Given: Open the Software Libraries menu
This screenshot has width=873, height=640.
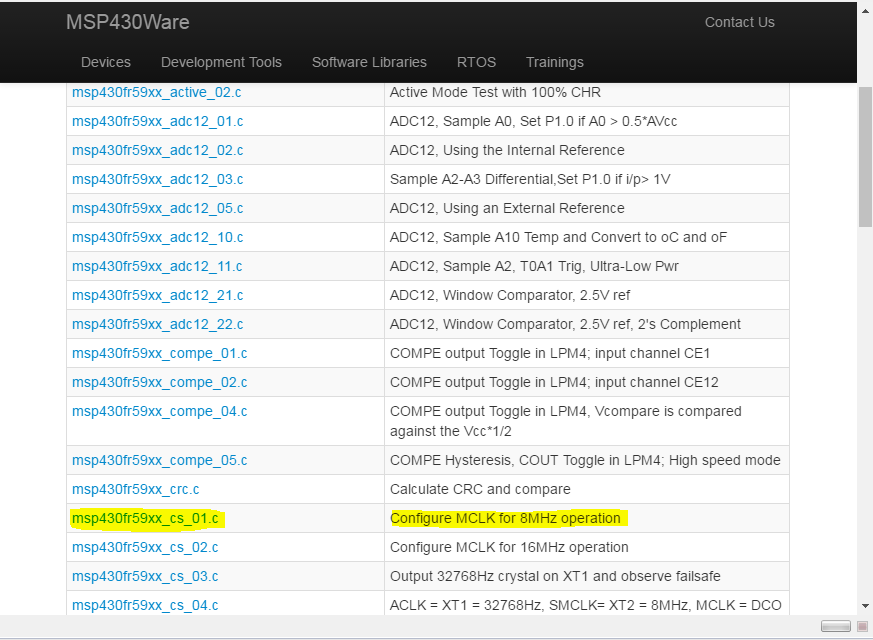Looking at the screenshot, I should pos(369,62).
